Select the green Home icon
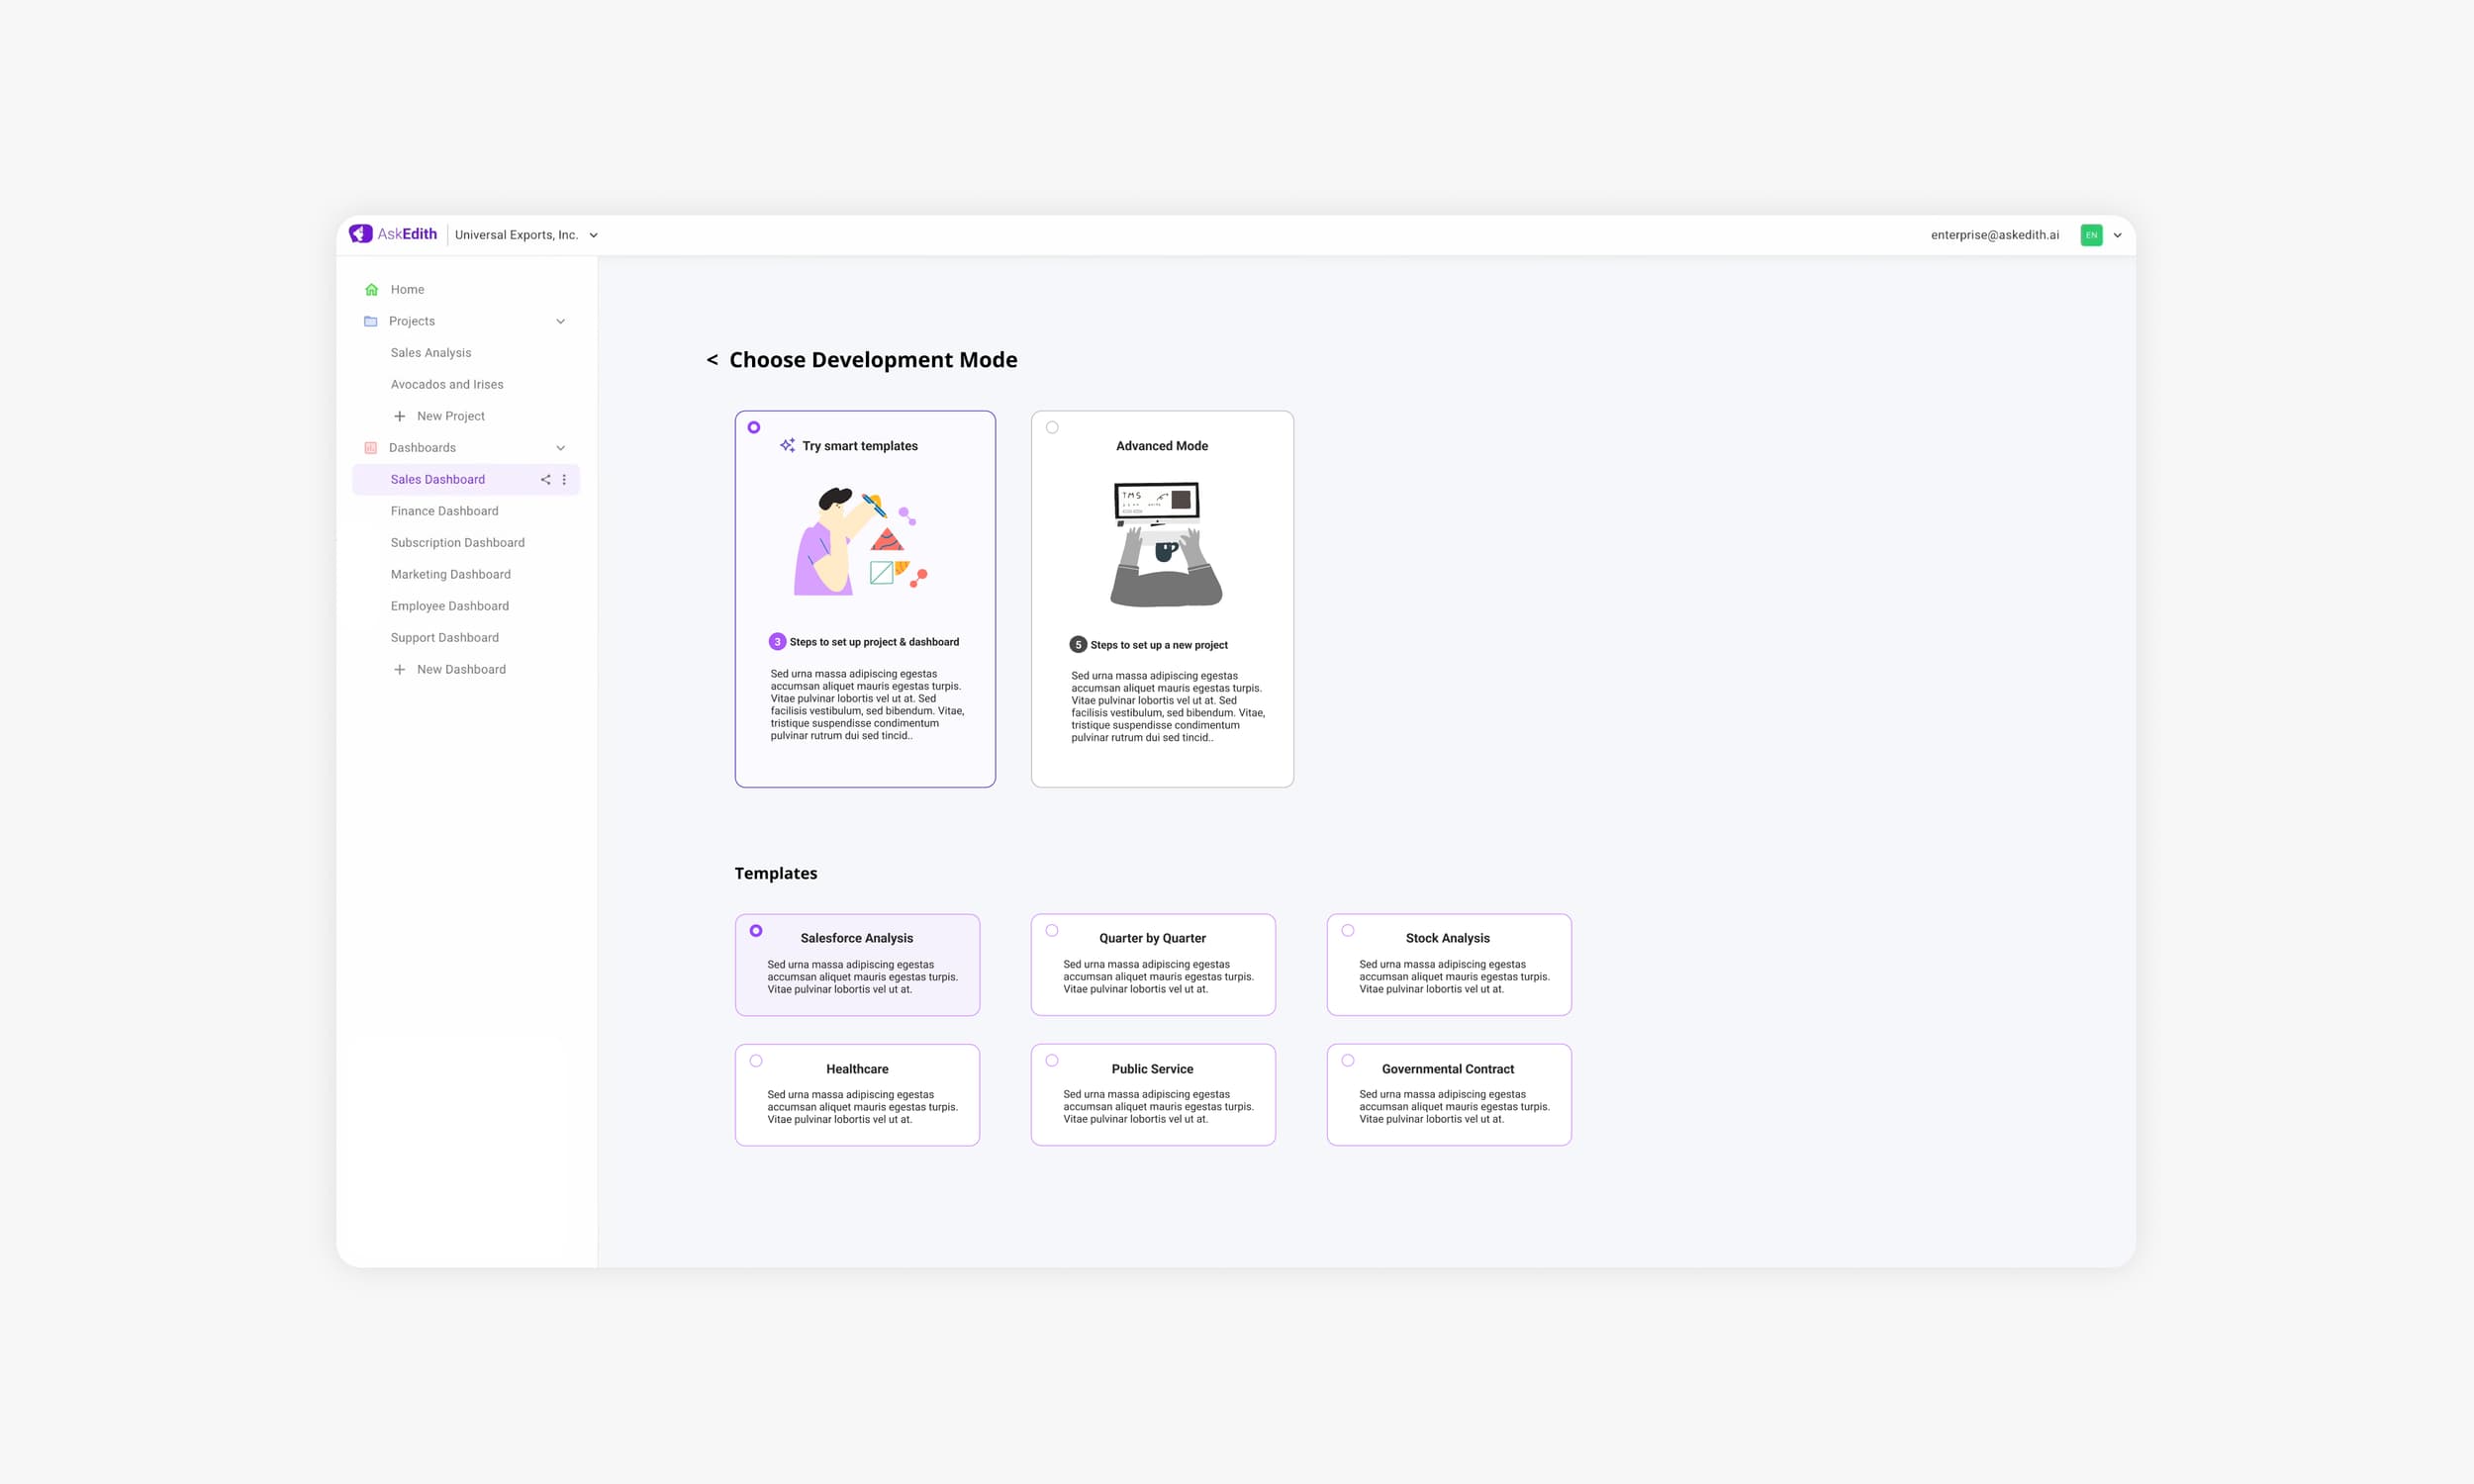The image size is (2474, 1484). pos(370,289)
